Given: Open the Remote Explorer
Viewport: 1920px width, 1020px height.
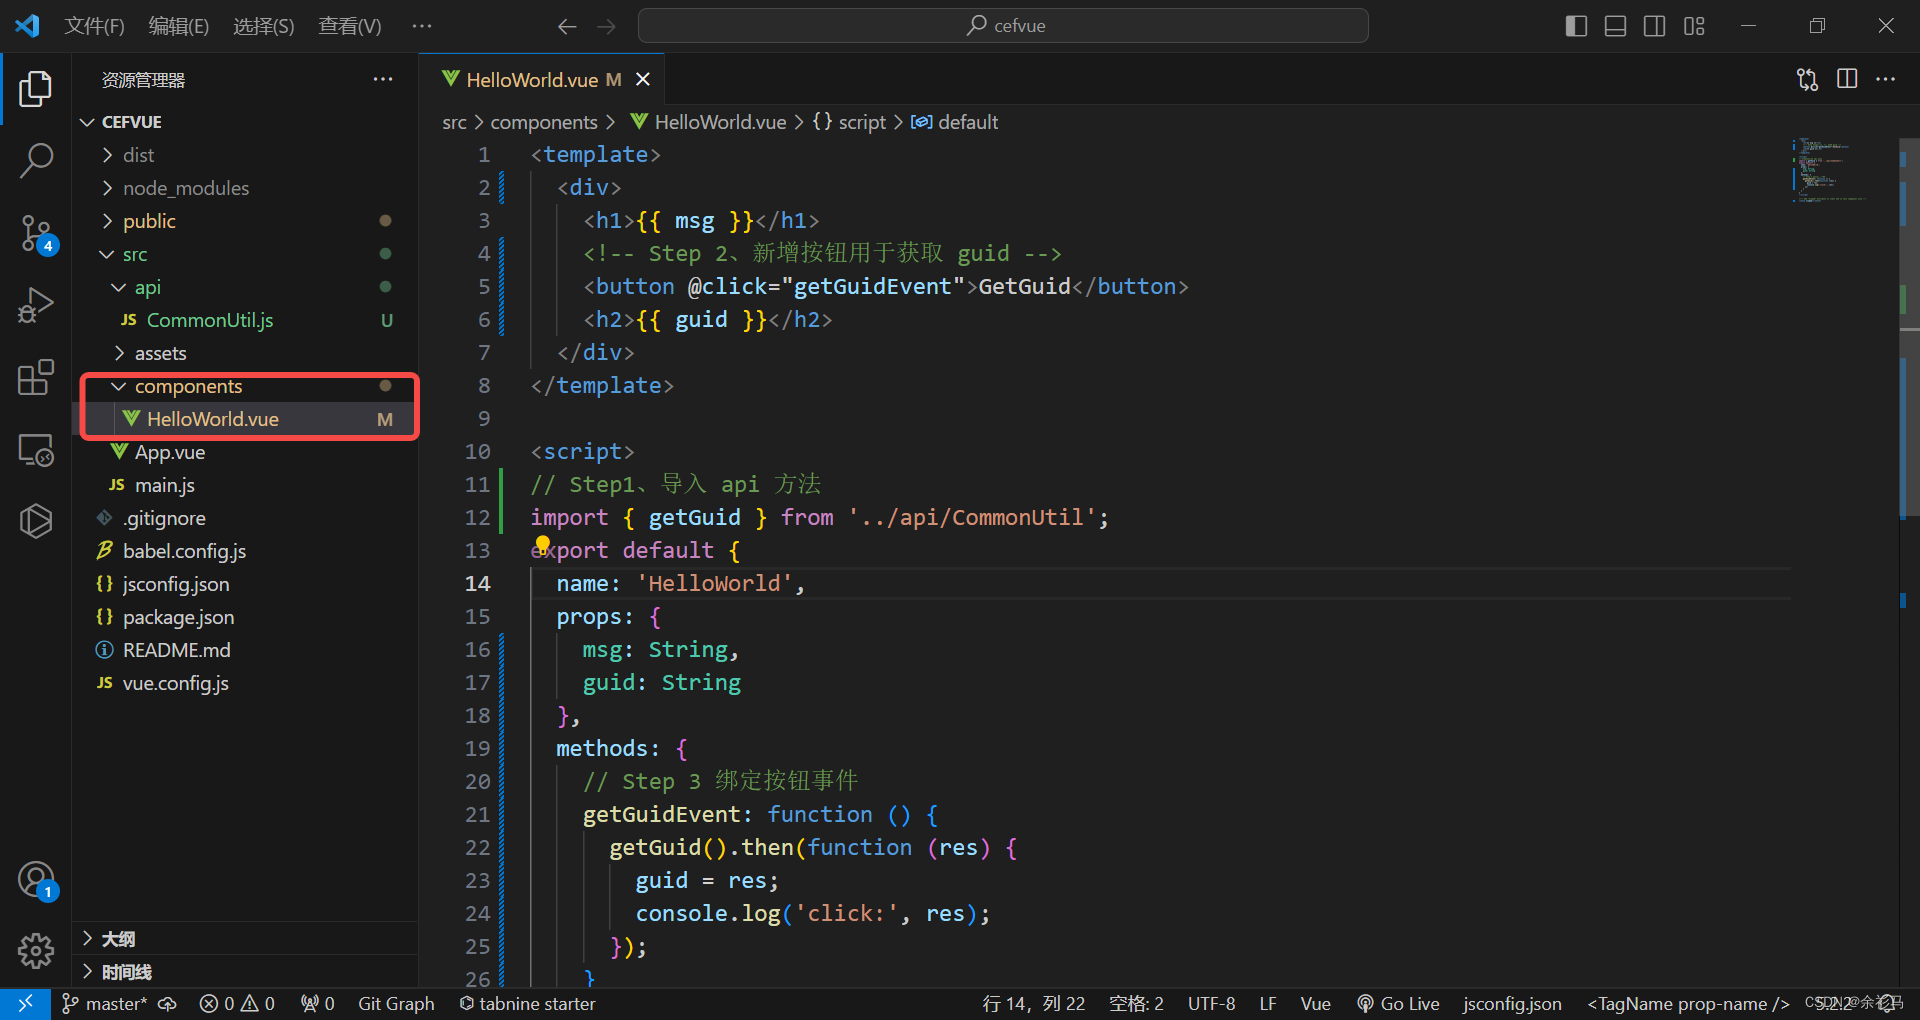Looking at the screenshot, I should click(36, 450).
